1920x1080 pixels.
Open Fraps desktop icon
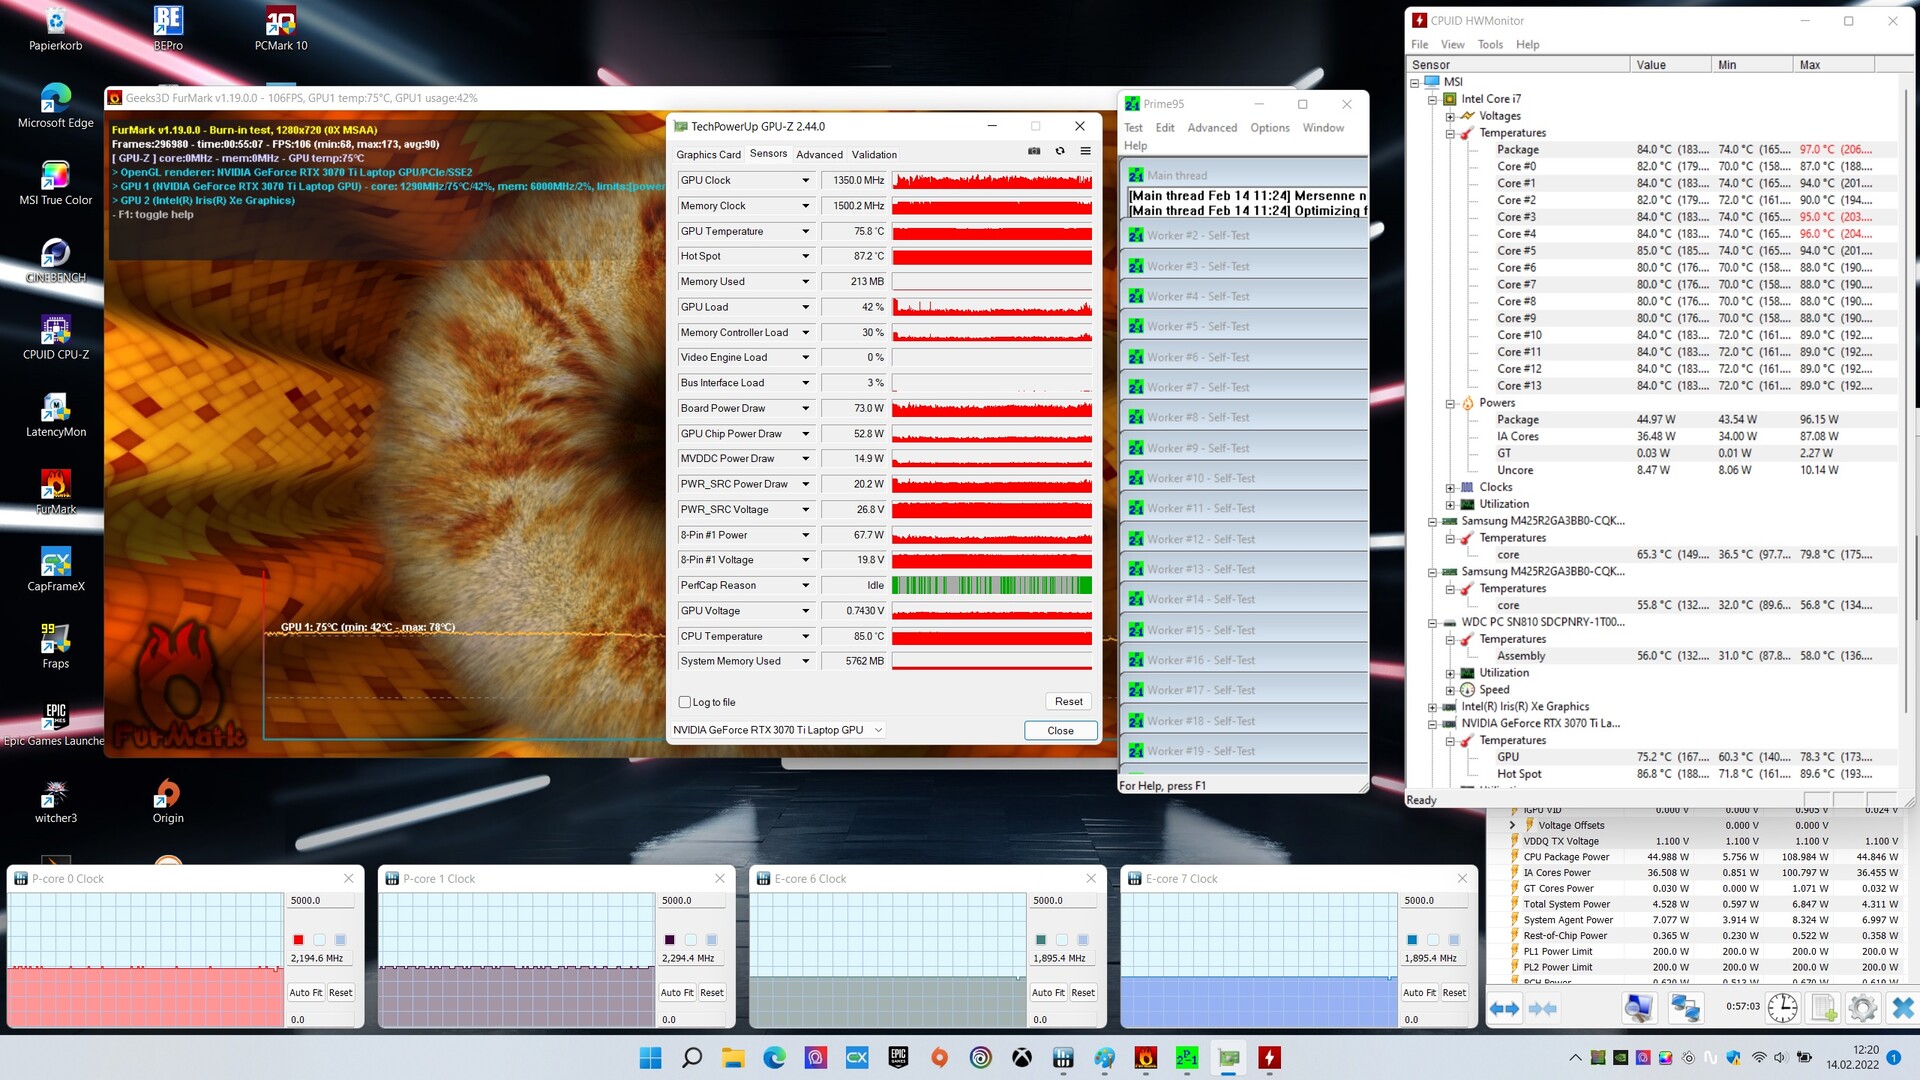click(56, 647)
